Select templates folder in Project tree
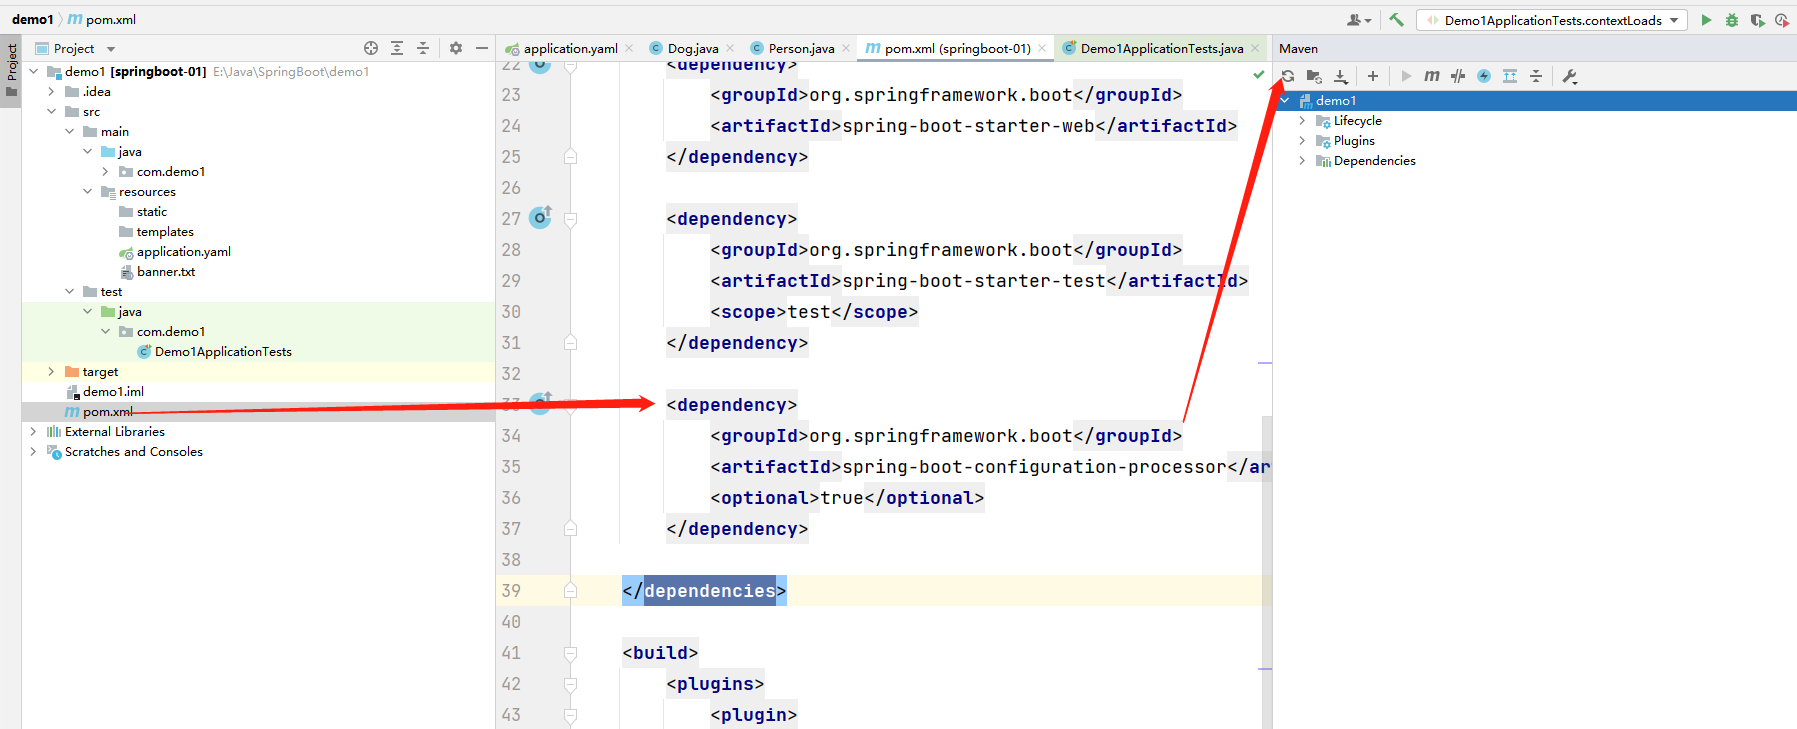The image size is (1797, 729). [165, 232]
